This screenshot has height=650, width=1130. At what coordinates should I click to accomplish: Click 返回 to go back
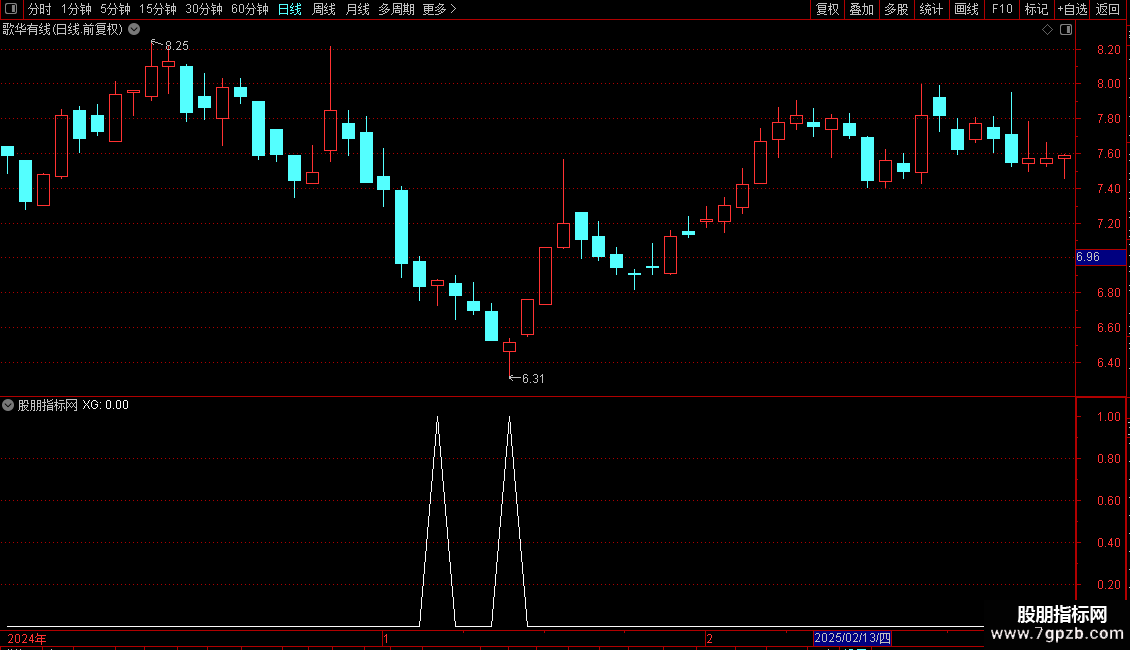[x=1108, y=9]
